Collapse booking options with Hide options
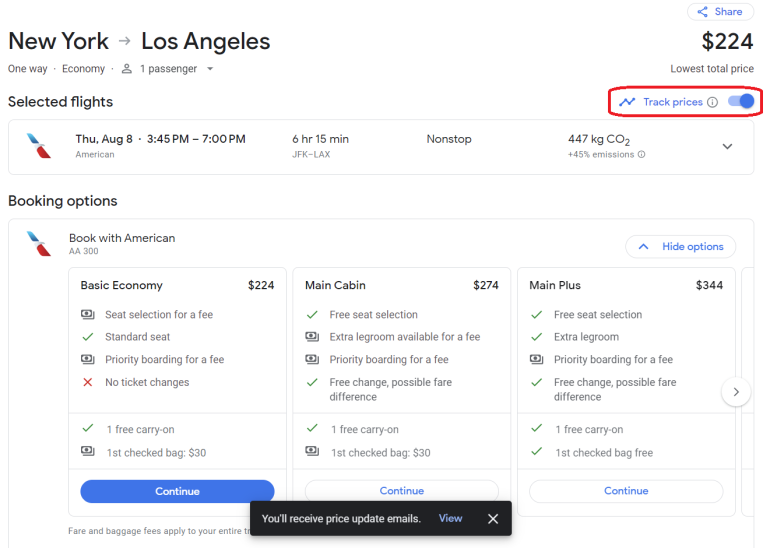This screenshot has width=770, height=548. [x=680, y=247]
